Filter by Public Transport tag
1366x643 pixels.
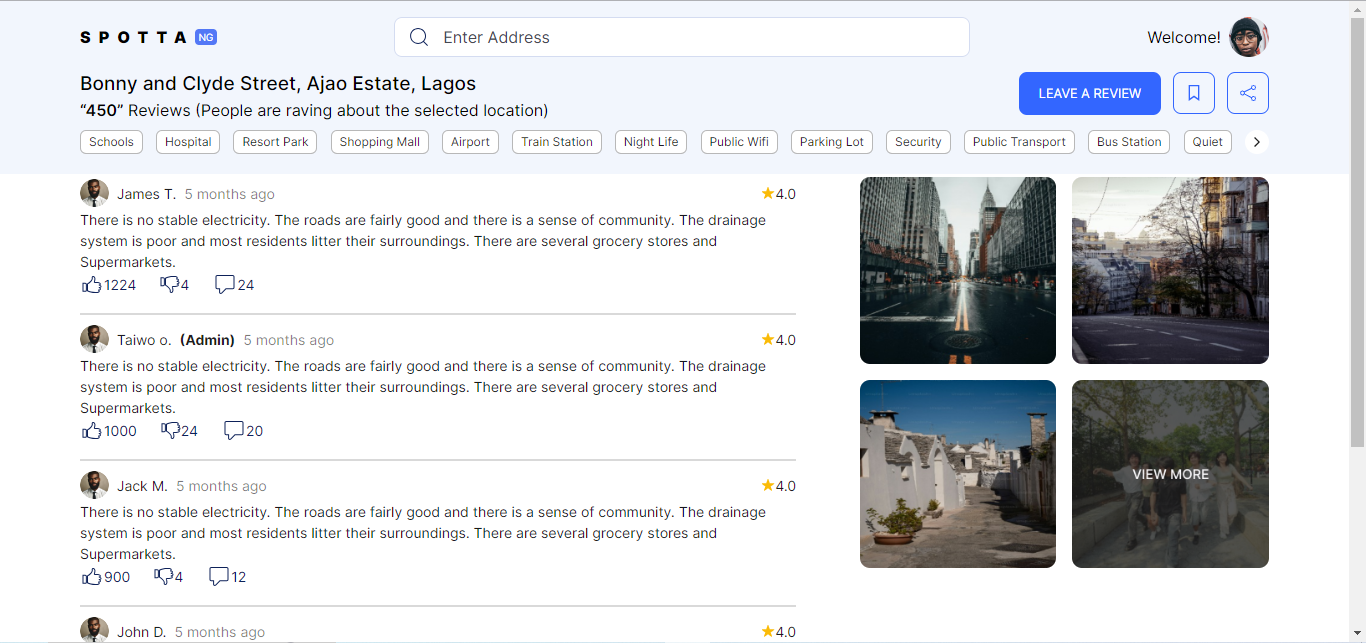point(1019,142)
